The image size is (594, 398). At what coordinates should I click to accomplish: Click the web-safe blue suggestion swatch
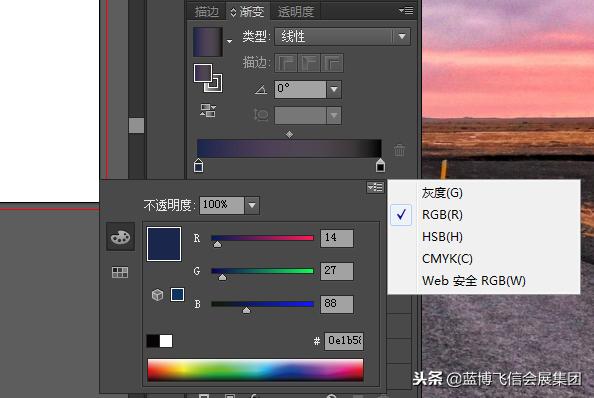[x=177, y=294]
